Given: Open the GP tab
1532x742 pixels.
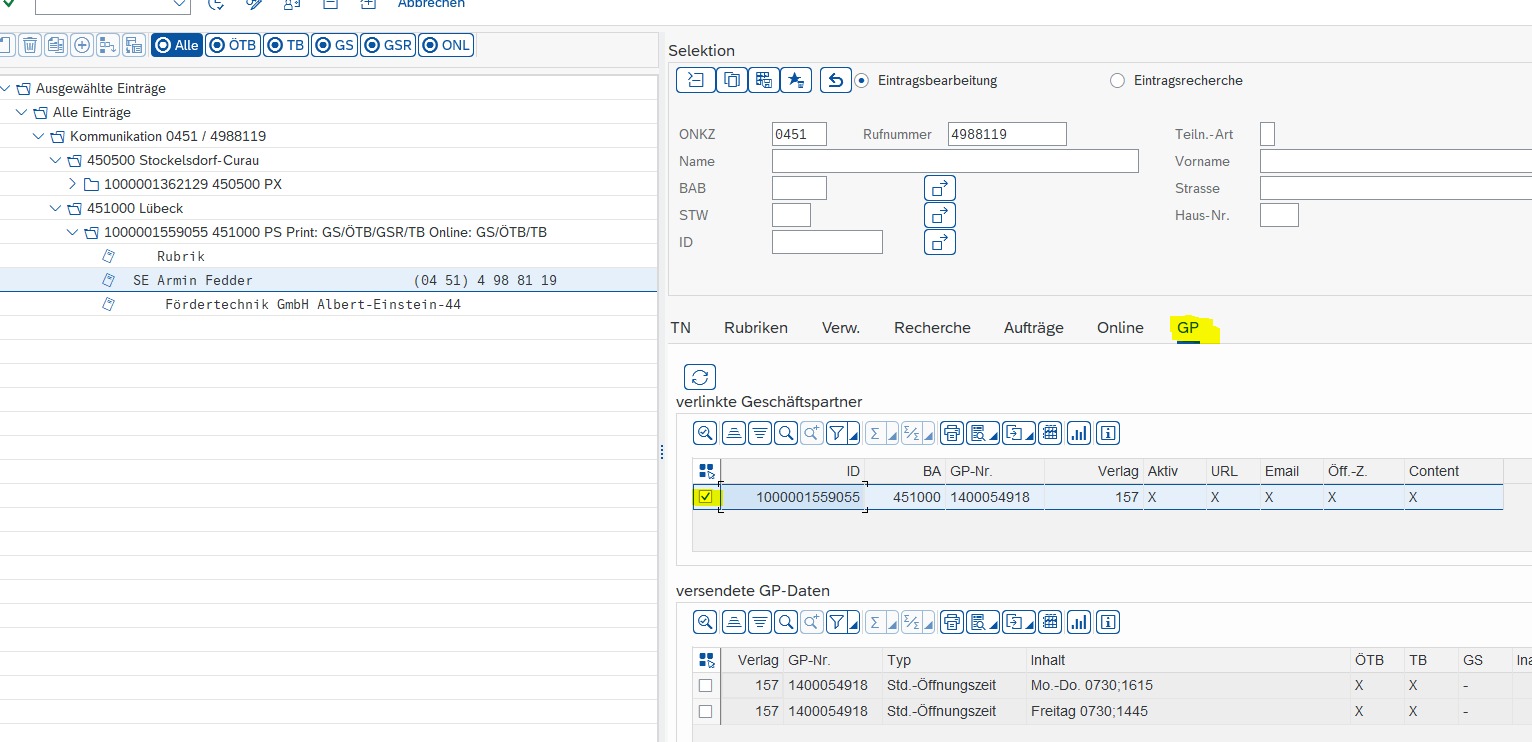Looking at the screenshot, I should tap(1188, 327).
